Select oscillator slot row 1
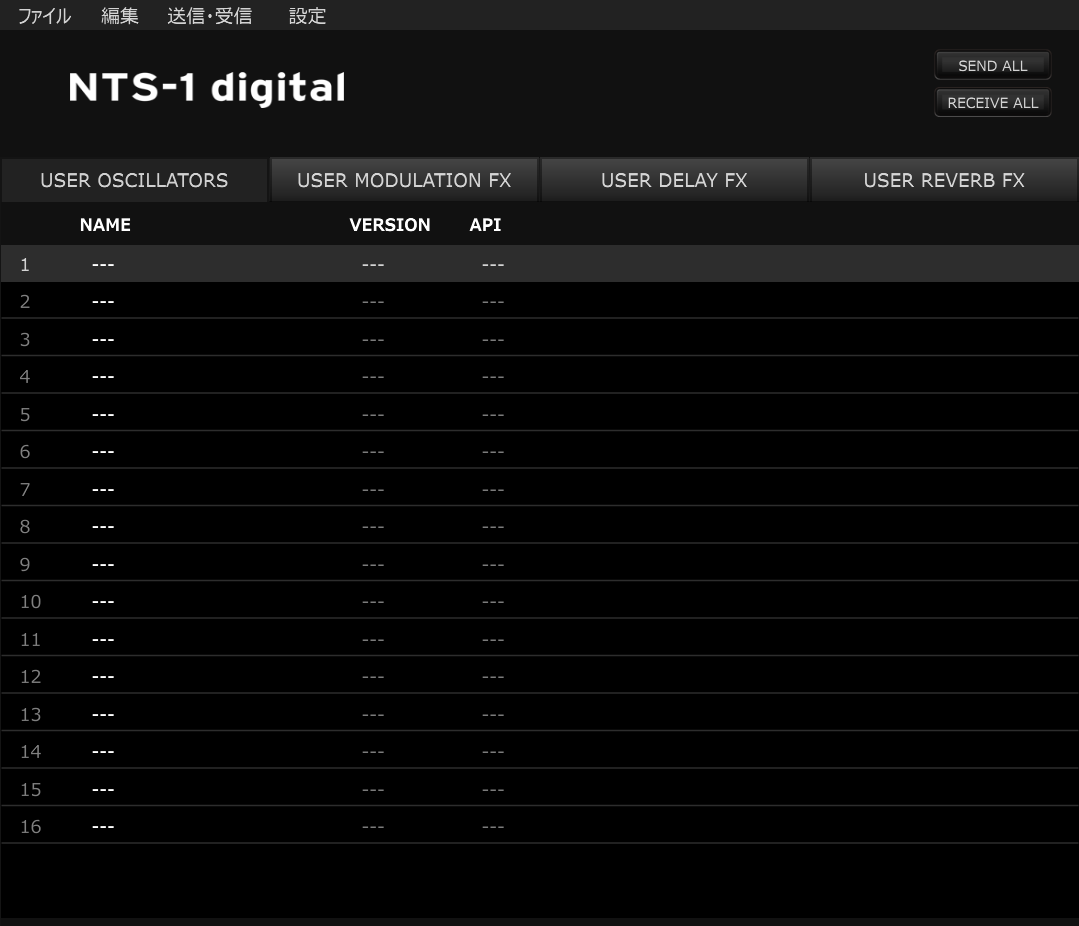The width and height of the screenshot is (1079, 926). point(540,264)
